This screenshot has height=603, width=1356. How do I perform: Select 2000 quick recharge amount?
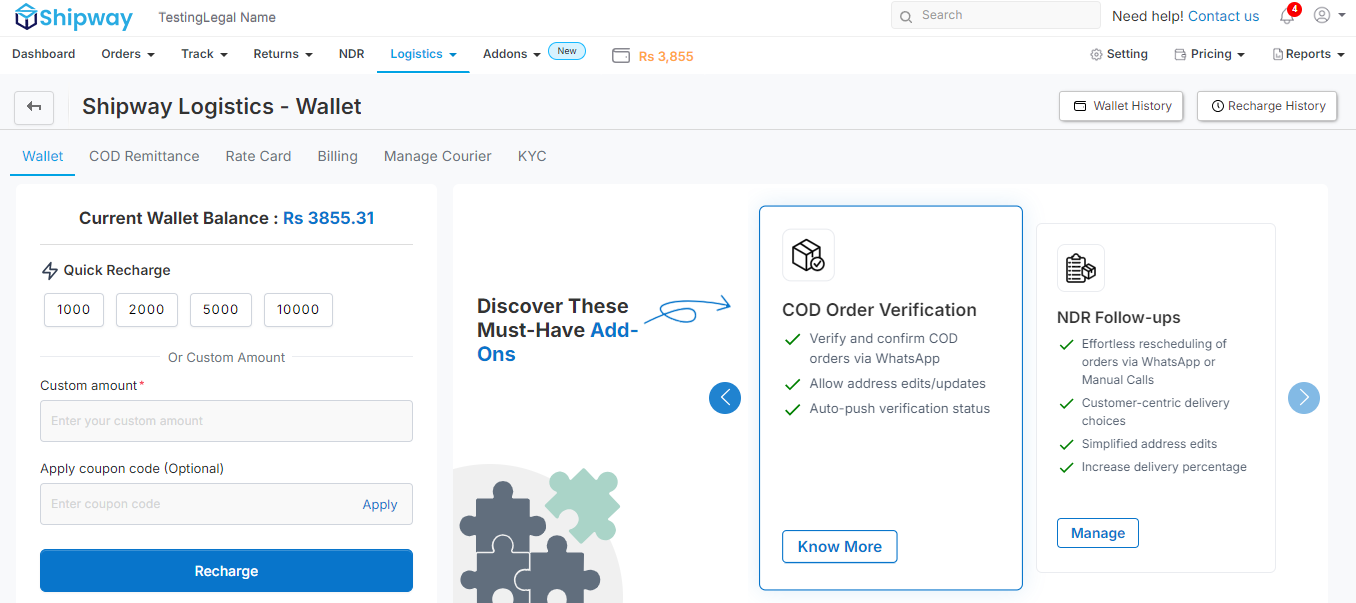(x=147, y=310)
